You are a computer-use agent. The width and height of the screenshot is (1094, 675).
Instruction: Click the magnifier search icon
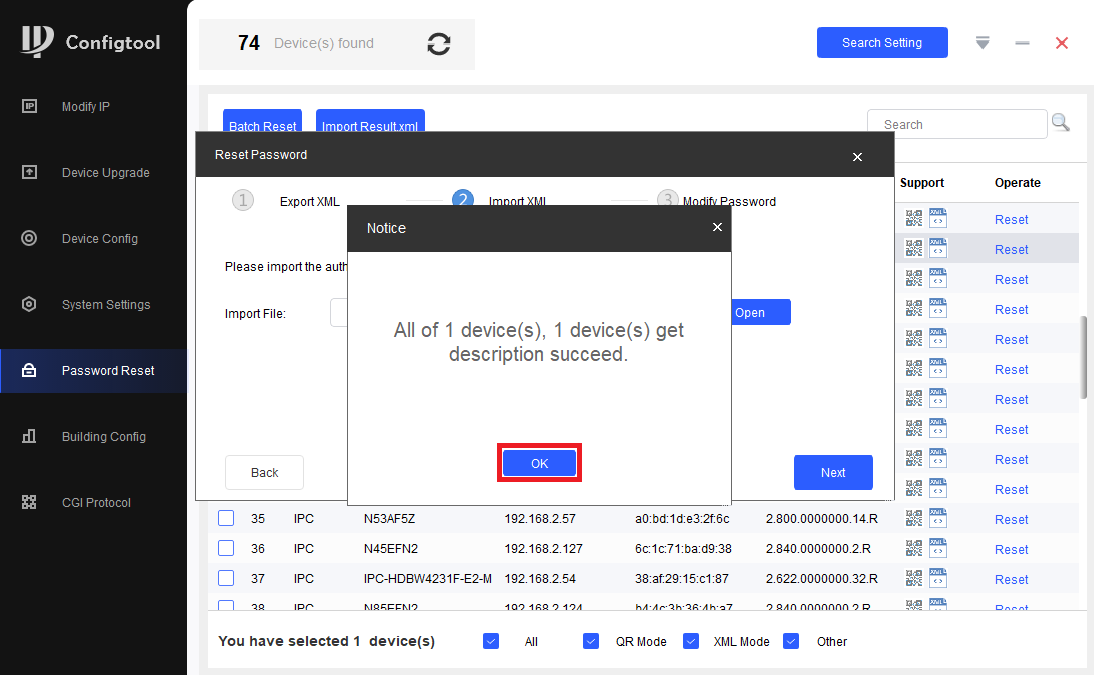pyautogui.click(x=1061, y=123)
